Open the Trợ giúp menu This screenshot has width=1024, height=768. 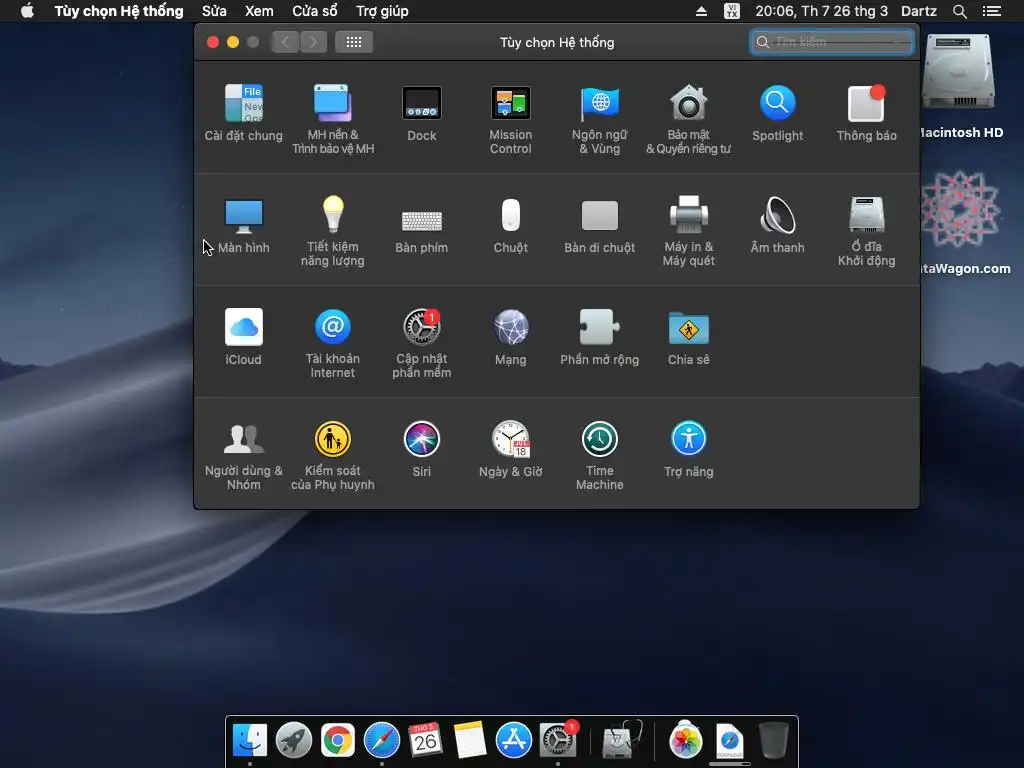click(x=382, y=11)
